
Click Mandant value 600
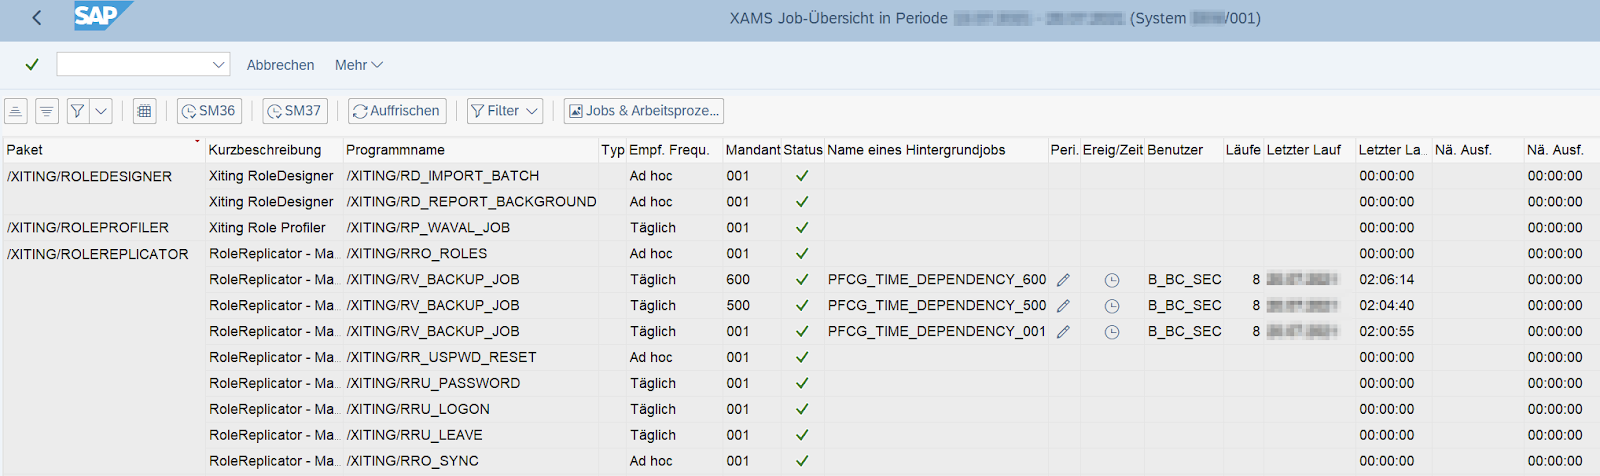click(x=738, y=280)
